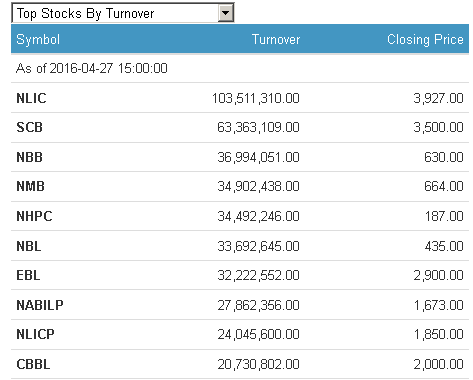Click the As of 2016-04-27 timestamp row
473x380 pixels.
pos(240,68)
